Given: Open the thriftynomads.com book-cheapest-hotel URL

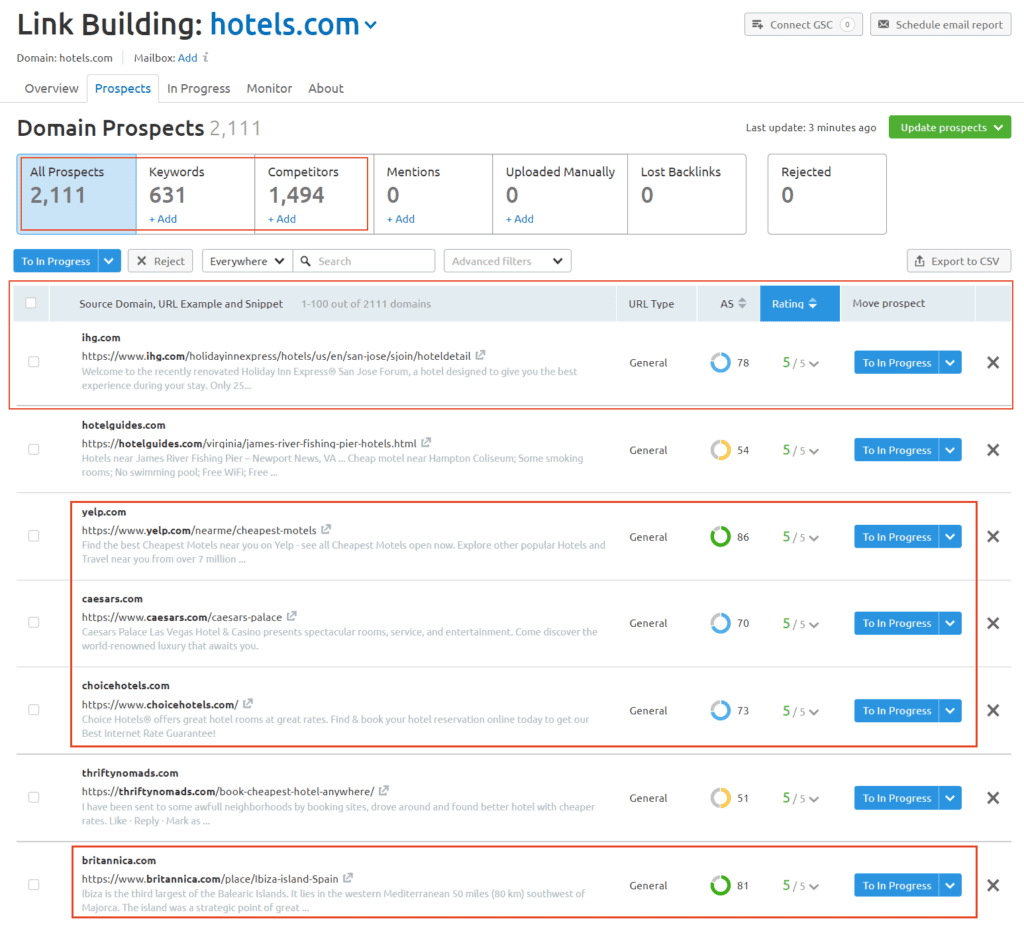Looking at the screenshot, I should [228, 791].
